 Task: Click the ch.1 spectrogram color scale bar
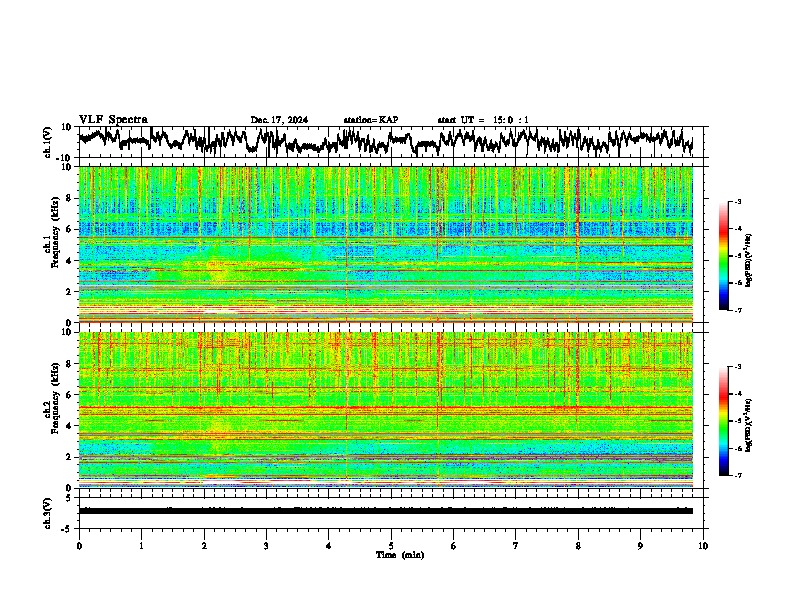[x=724, y=256]
